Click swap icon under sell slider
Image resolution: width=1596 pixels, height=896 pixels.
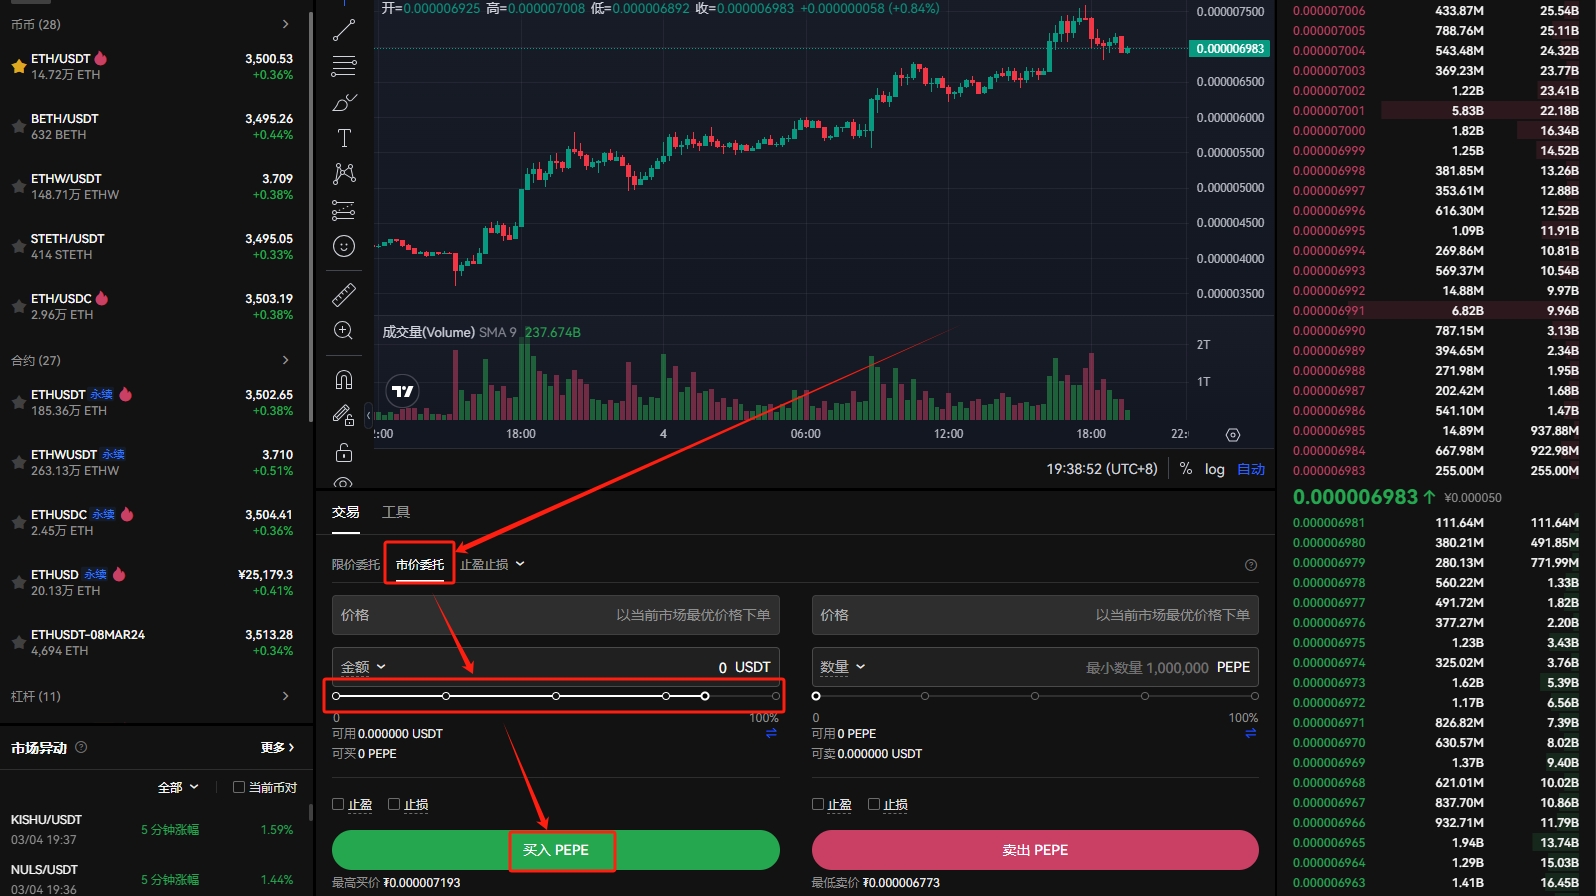1250,734
